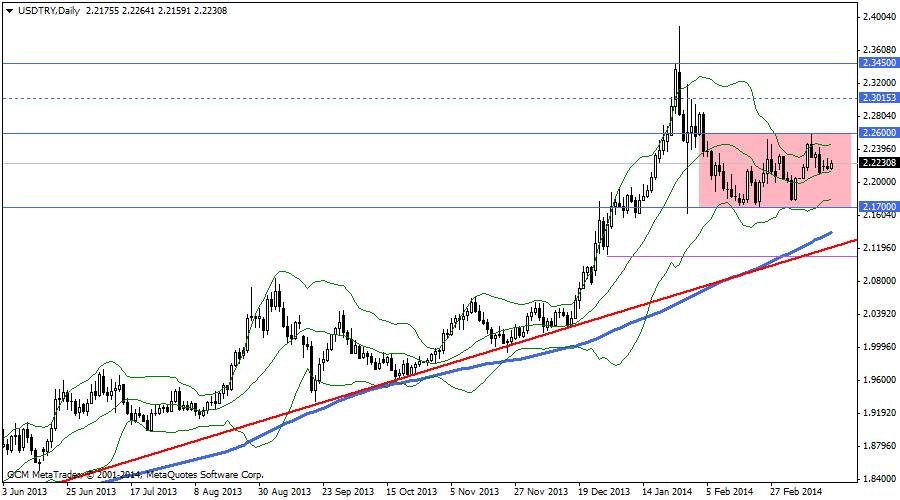Click the OHLC values 2.21755 2.22641 2.21591 2.22308
This screenshot has height=500, width=900.
coord(157,10)
